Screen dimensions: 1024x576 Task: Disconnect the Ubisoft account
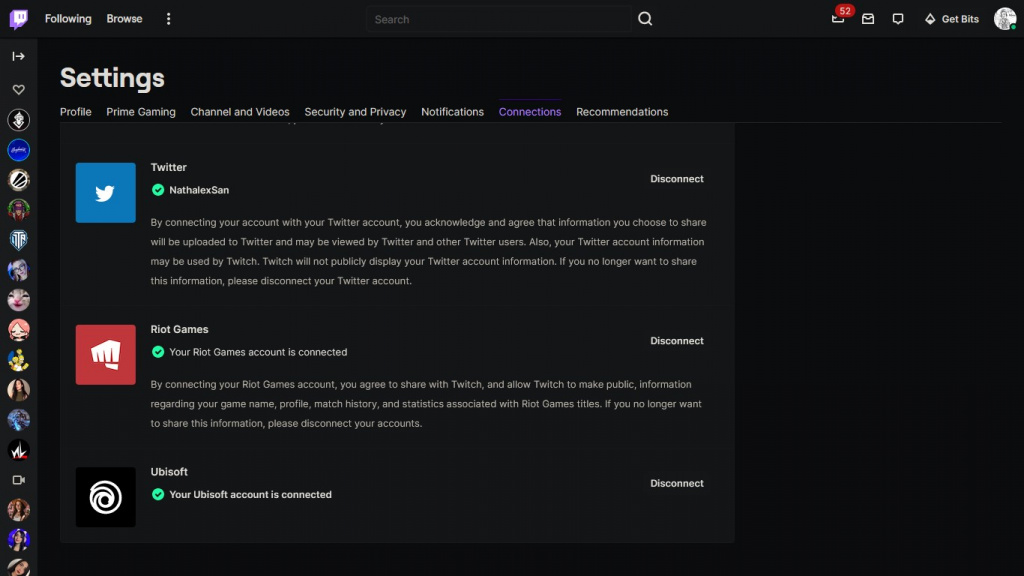(x=677, y=483)
